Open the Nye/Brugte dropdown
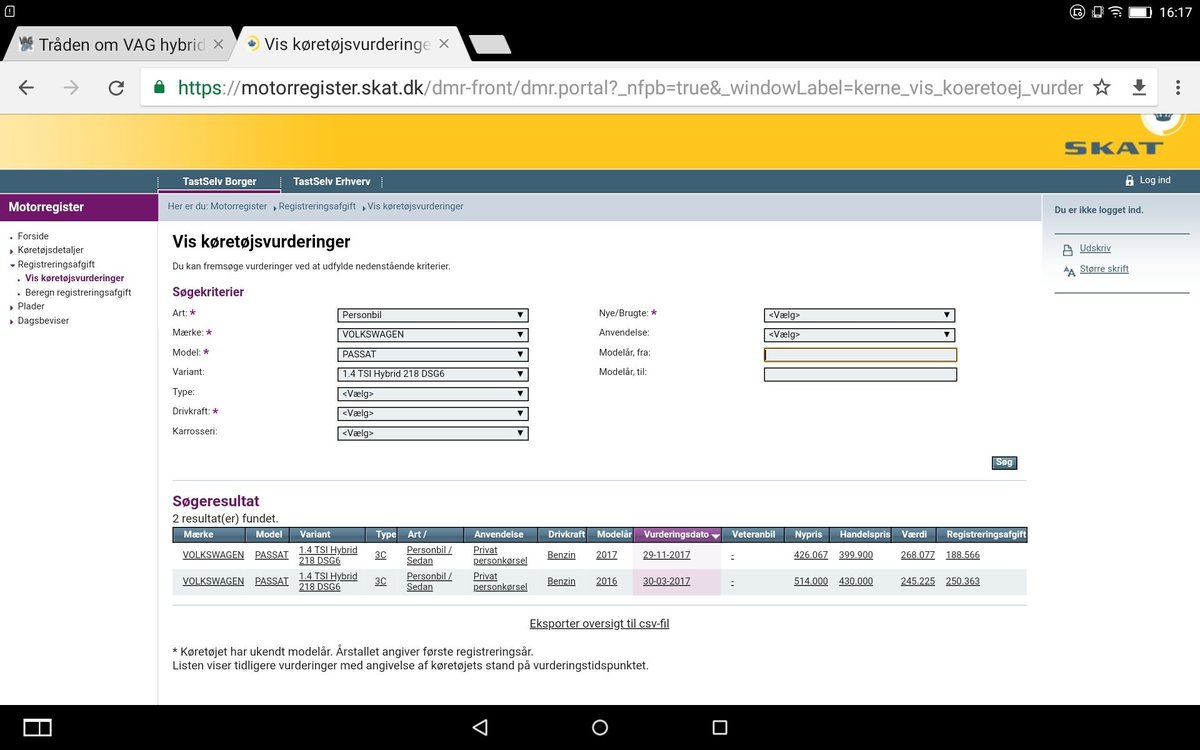The width and height of the screenshot is (1200, 750). click(858, 315)
